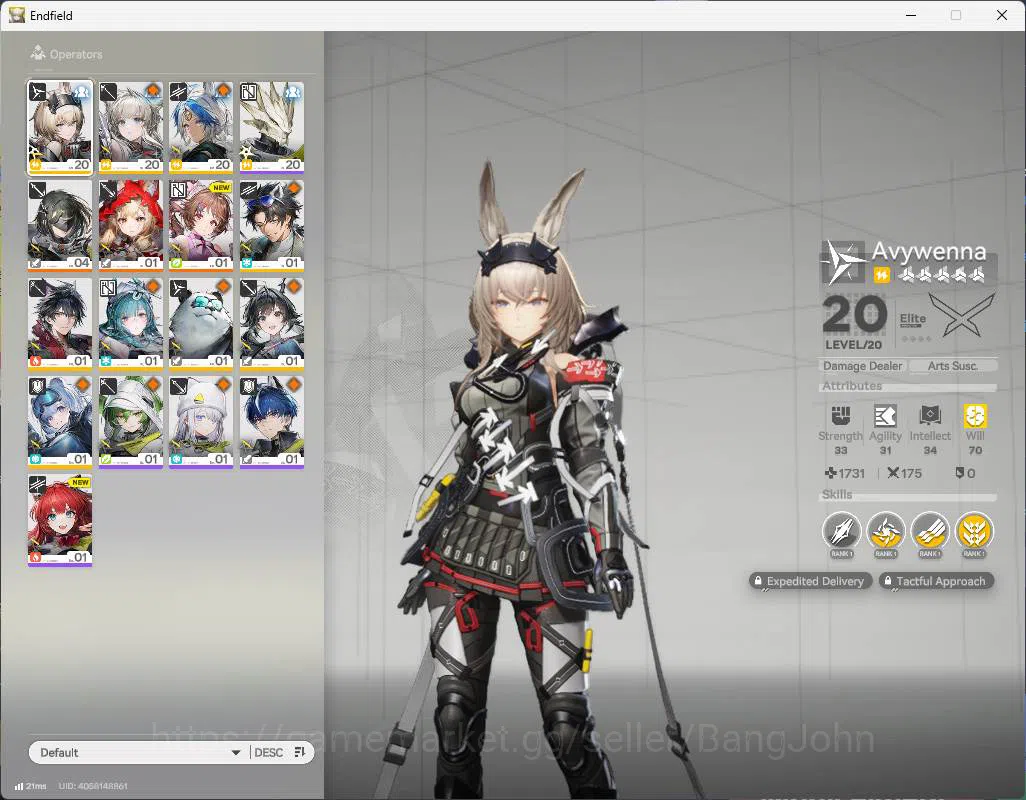This screenshot has width=1026, height=800.
Task: Click the highlighted Will attribute icon
Action: click(x=975, y=415)
